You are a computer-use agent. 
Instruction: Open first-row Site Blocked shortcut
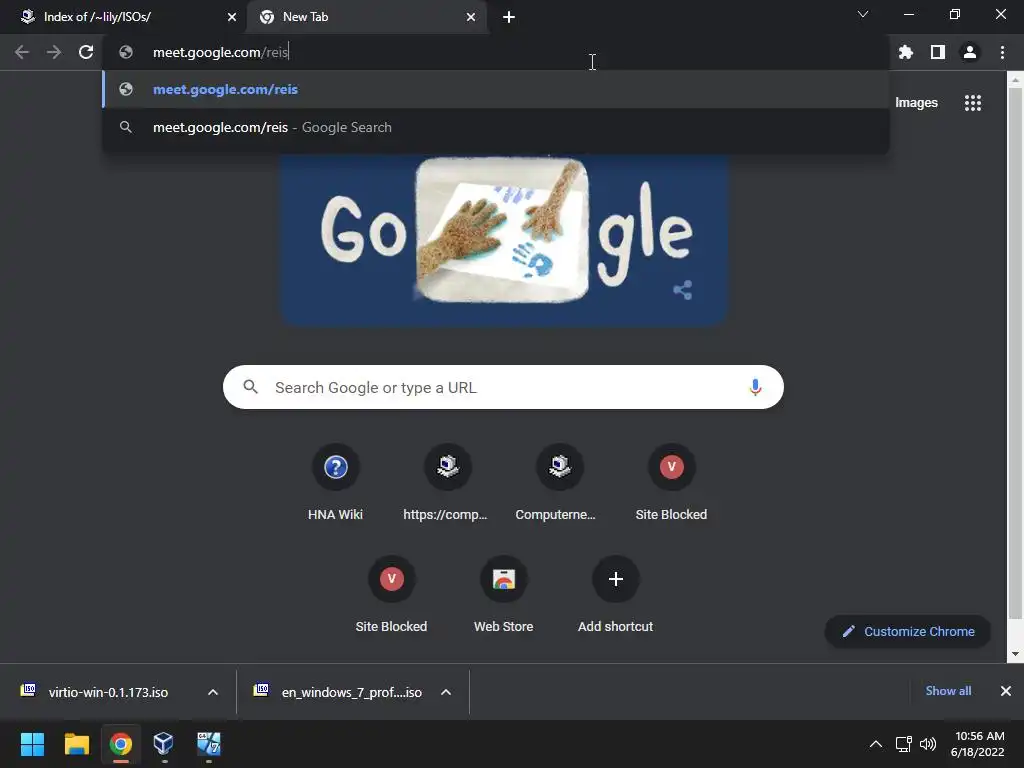click(671, 483)
